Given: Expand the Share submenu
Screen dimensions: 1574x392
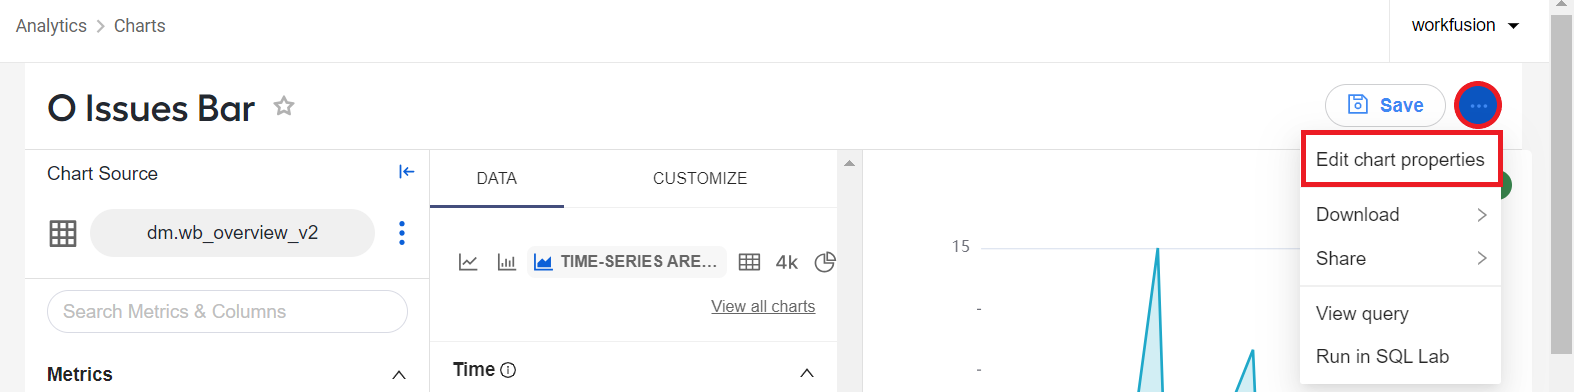Looking at the screenshot, I should pyautogui.click(x=1400, y=259).
